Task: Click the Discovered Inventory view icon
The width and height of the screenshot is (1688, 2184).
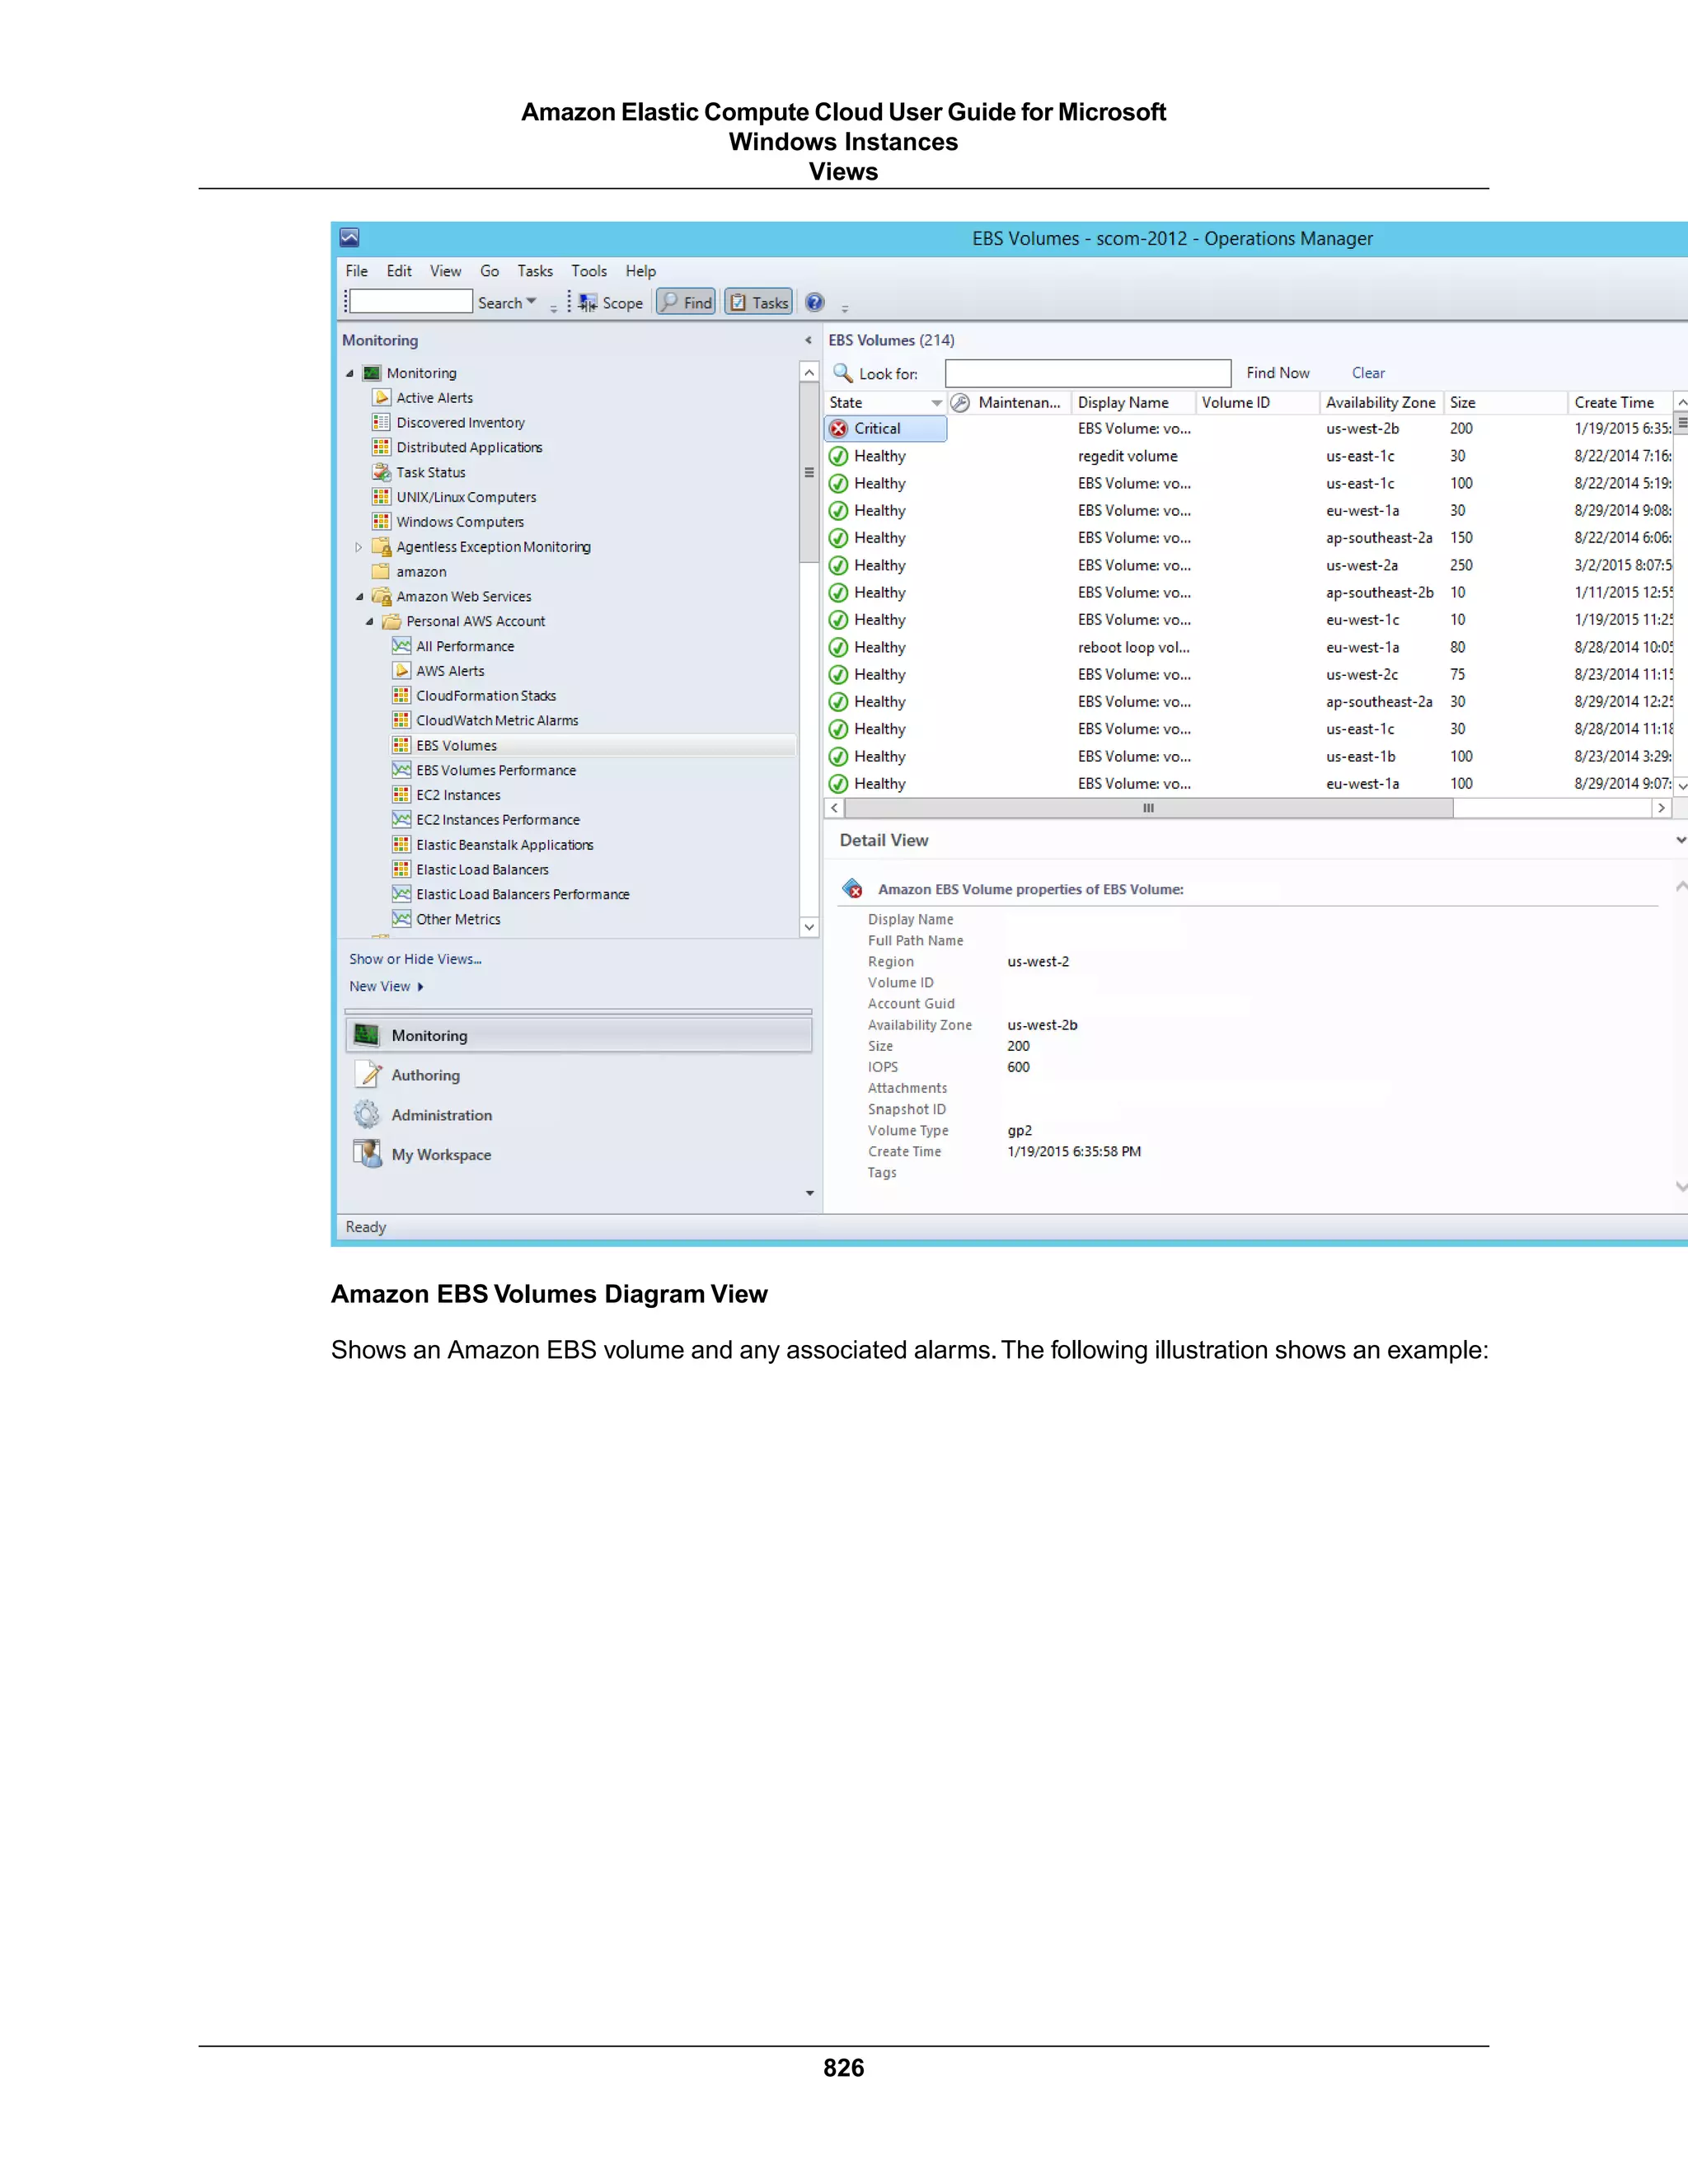Action: pyautogui.click(x=381, y=422)
